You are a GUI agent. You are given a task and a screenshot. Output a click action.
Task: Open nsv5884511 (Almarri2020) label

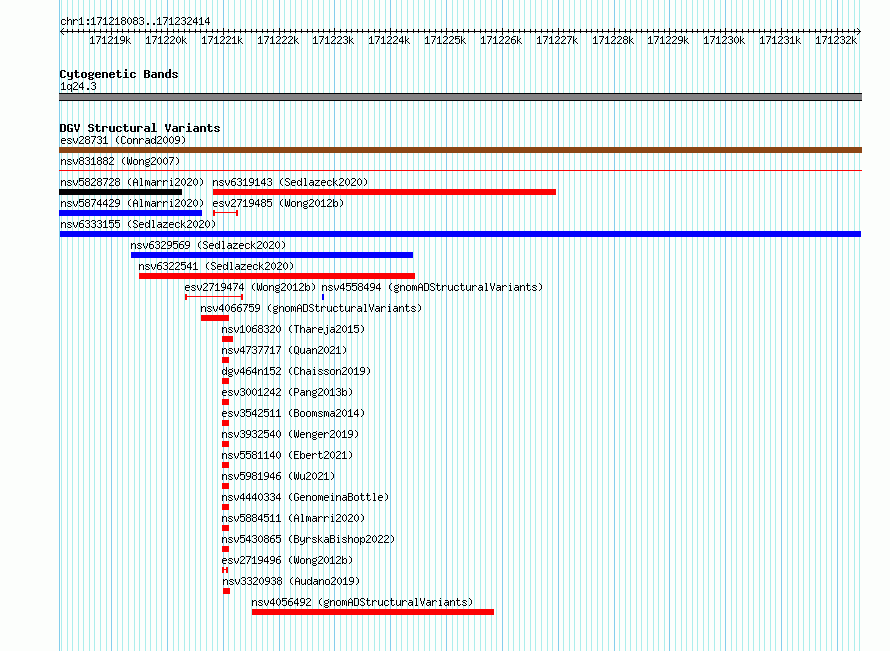[x=293, y=518]
